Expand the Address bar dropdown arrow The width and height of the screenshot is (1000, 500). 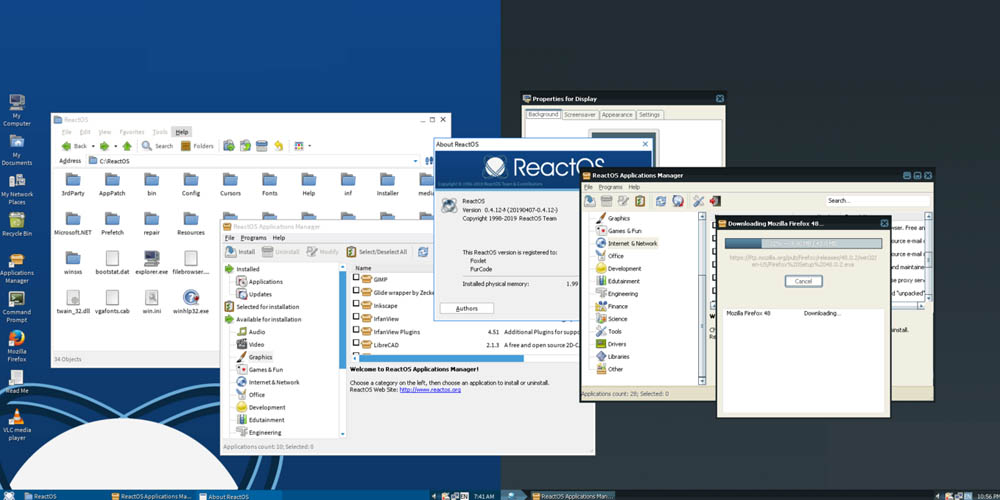tap(416, 161)
